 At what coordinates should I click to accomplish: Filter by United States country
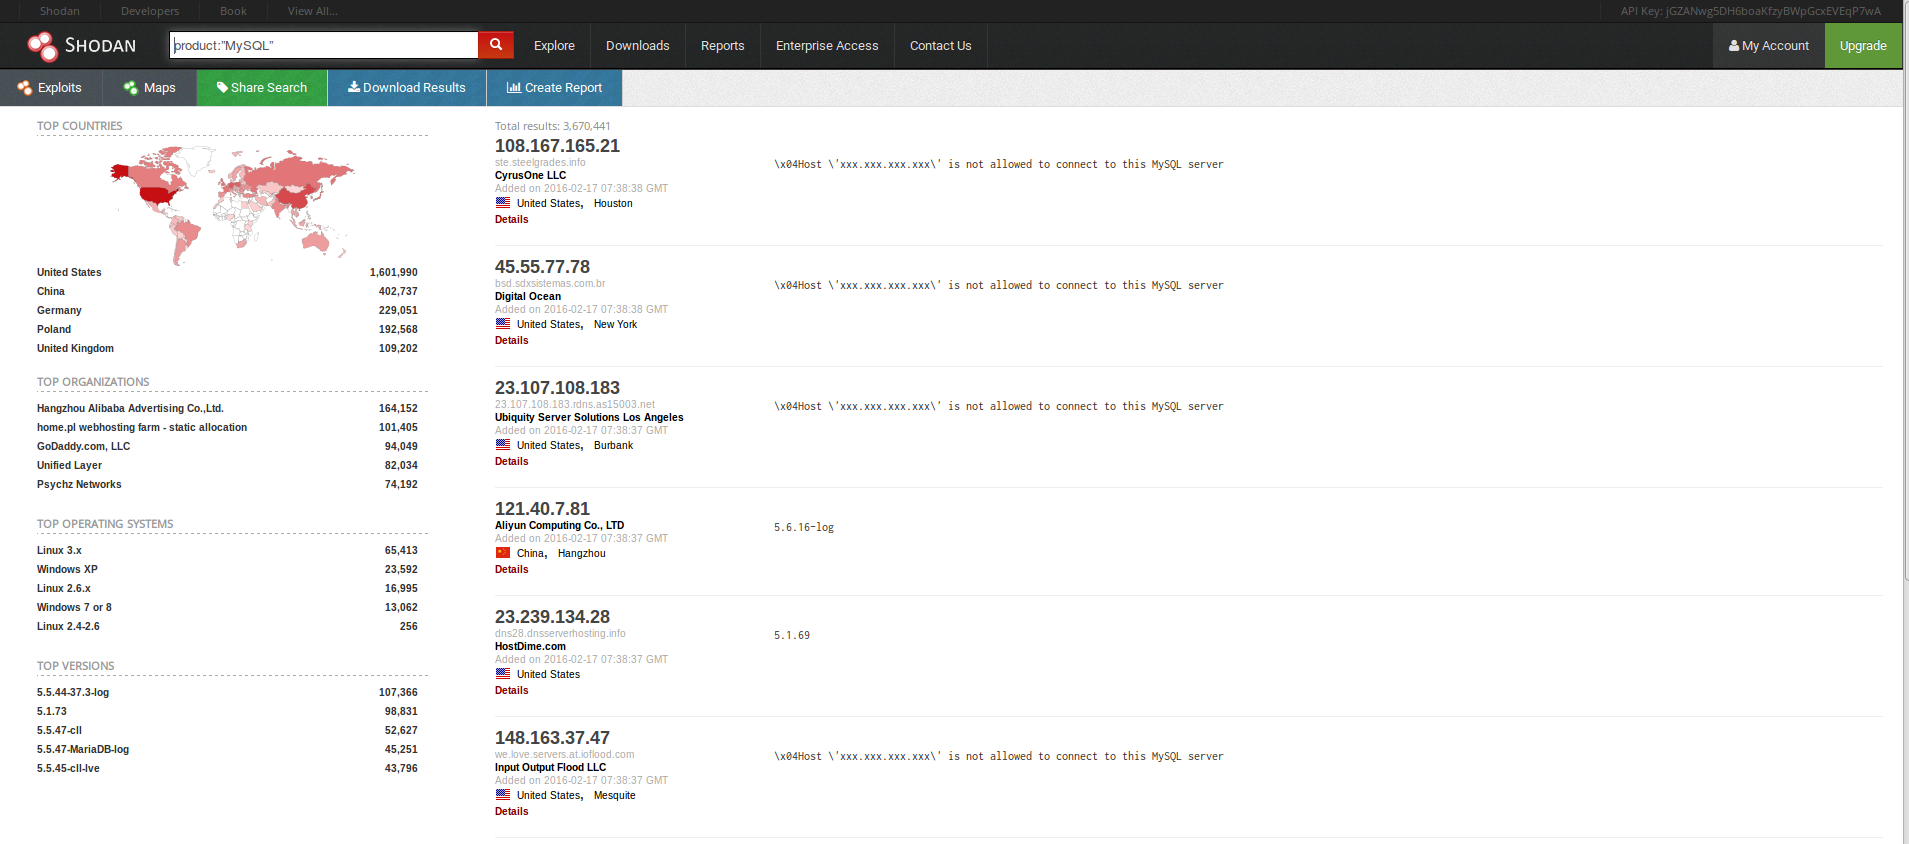[69, 272]
